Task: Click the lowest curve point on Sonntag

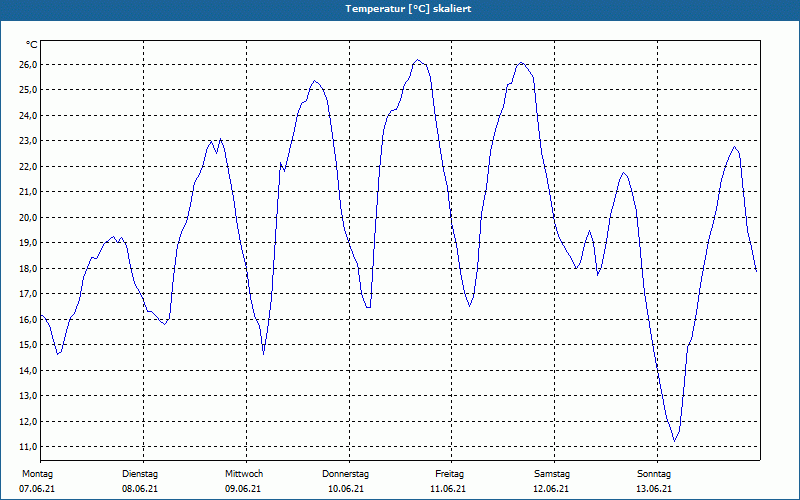Action: tap(674, 441)
